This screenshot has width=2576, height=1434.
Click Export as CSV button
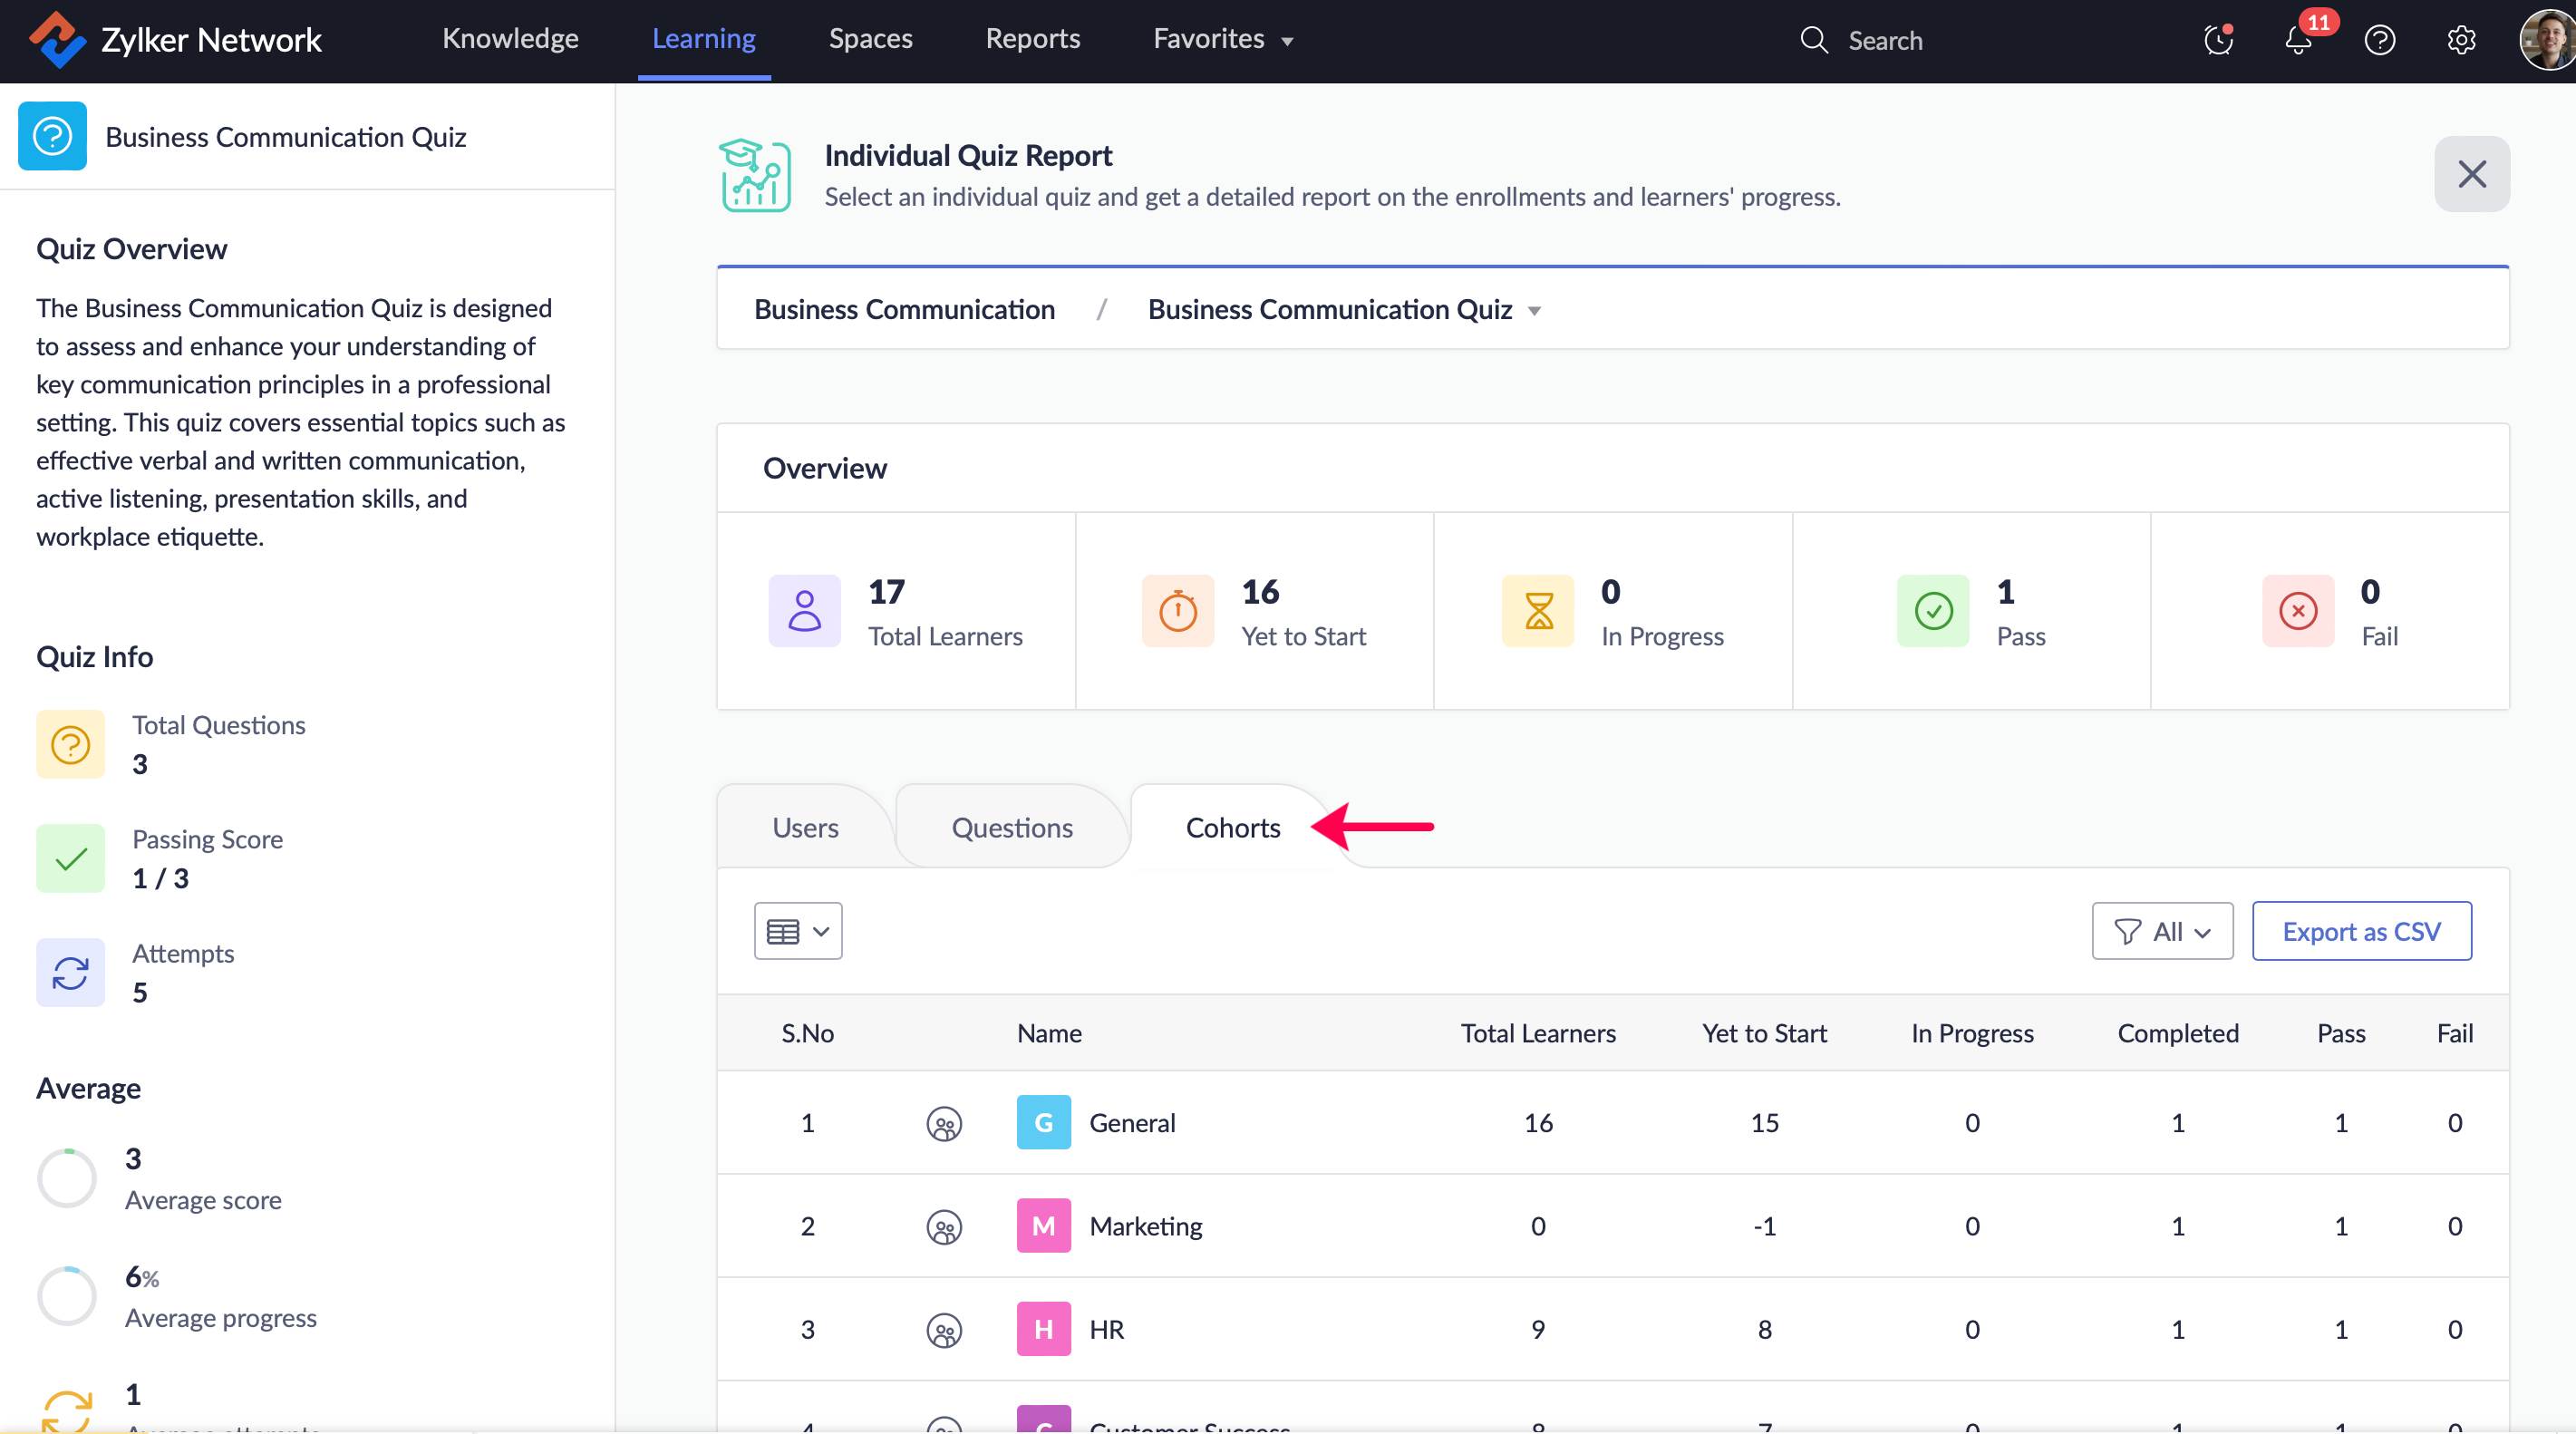(x=2361, y=931)
